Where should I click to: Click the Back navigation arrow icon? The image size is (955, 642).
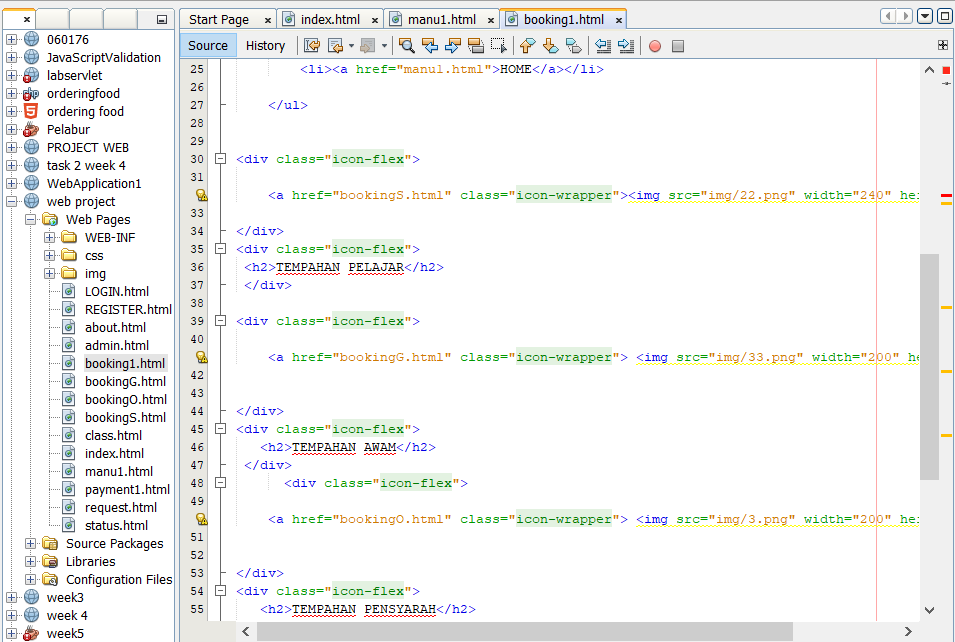(x=334, y=46)
